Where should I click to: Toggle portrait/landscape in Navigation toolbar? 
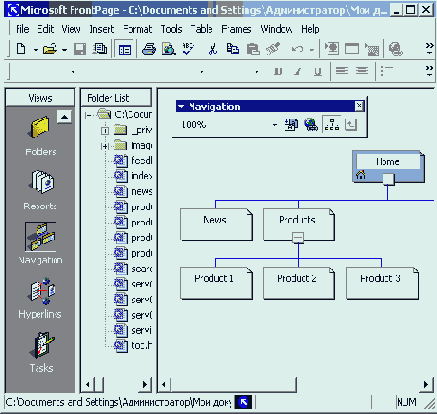[x=351, y=125]
